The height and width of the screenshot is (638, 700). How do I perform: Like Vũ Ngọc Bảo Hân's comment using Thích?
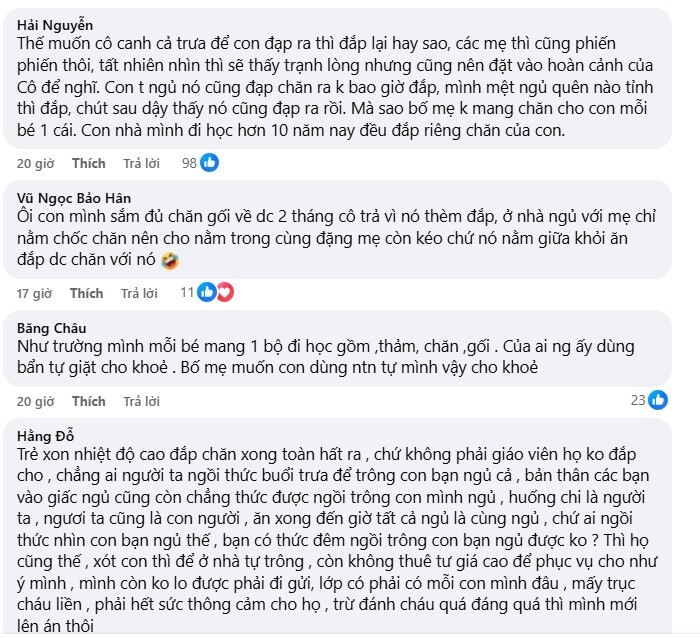[87, 294]
